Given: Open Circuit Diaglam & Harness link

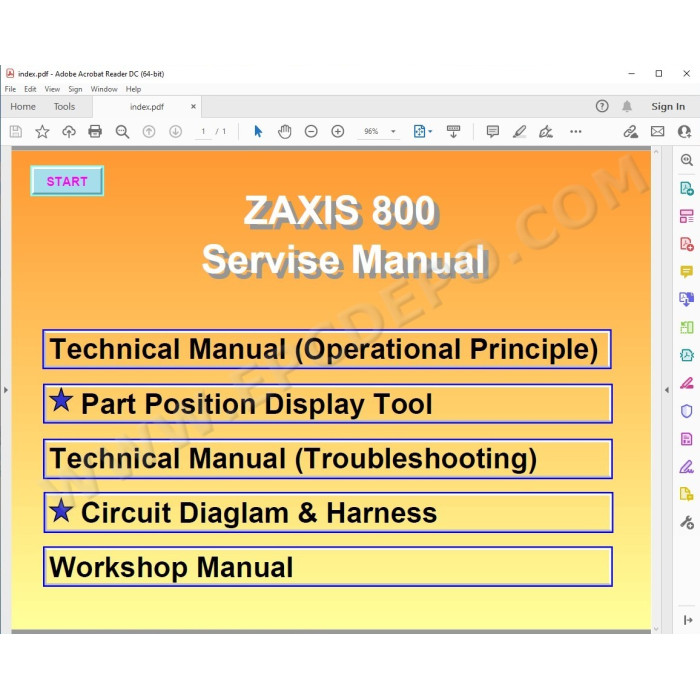Looking at the screenshot, I should (328, 512).
